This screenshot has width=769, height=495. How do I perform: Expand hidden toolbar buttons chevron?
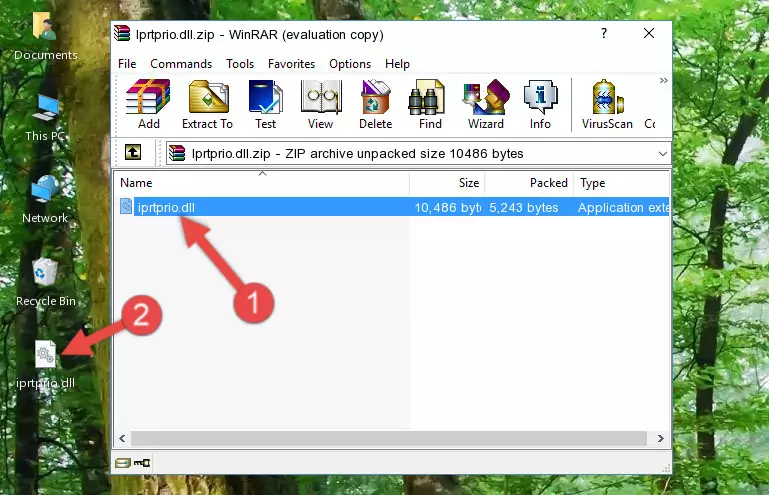click(663, 80)
